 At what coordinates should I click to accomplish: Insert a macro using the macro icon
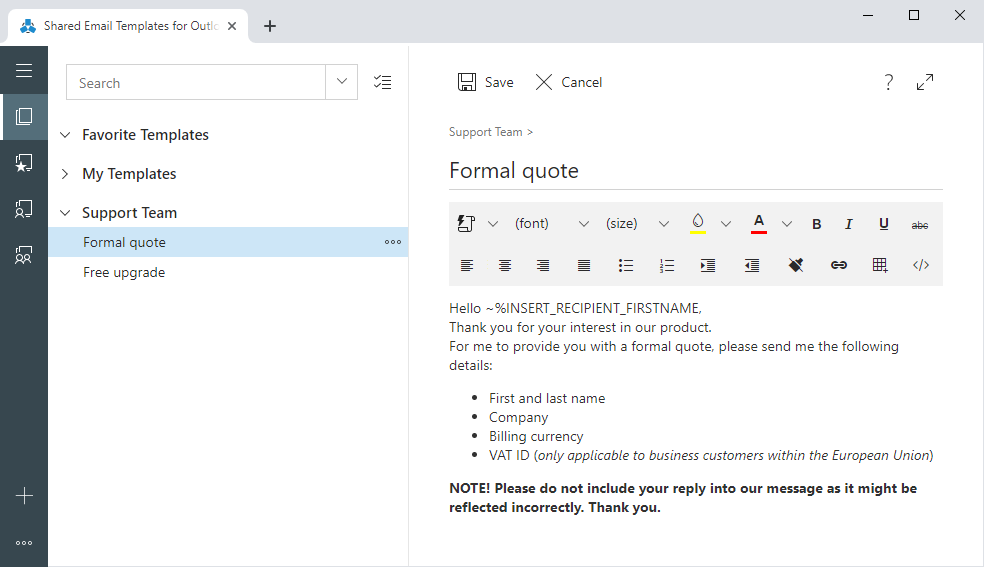(466, 223)
